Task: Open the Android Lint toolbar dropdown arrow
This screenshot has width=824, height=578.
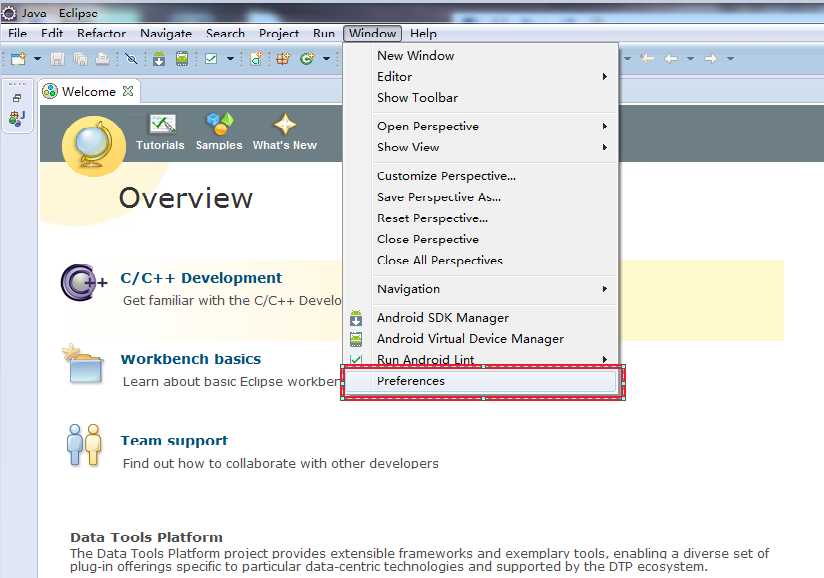Action: click(230, 58)
